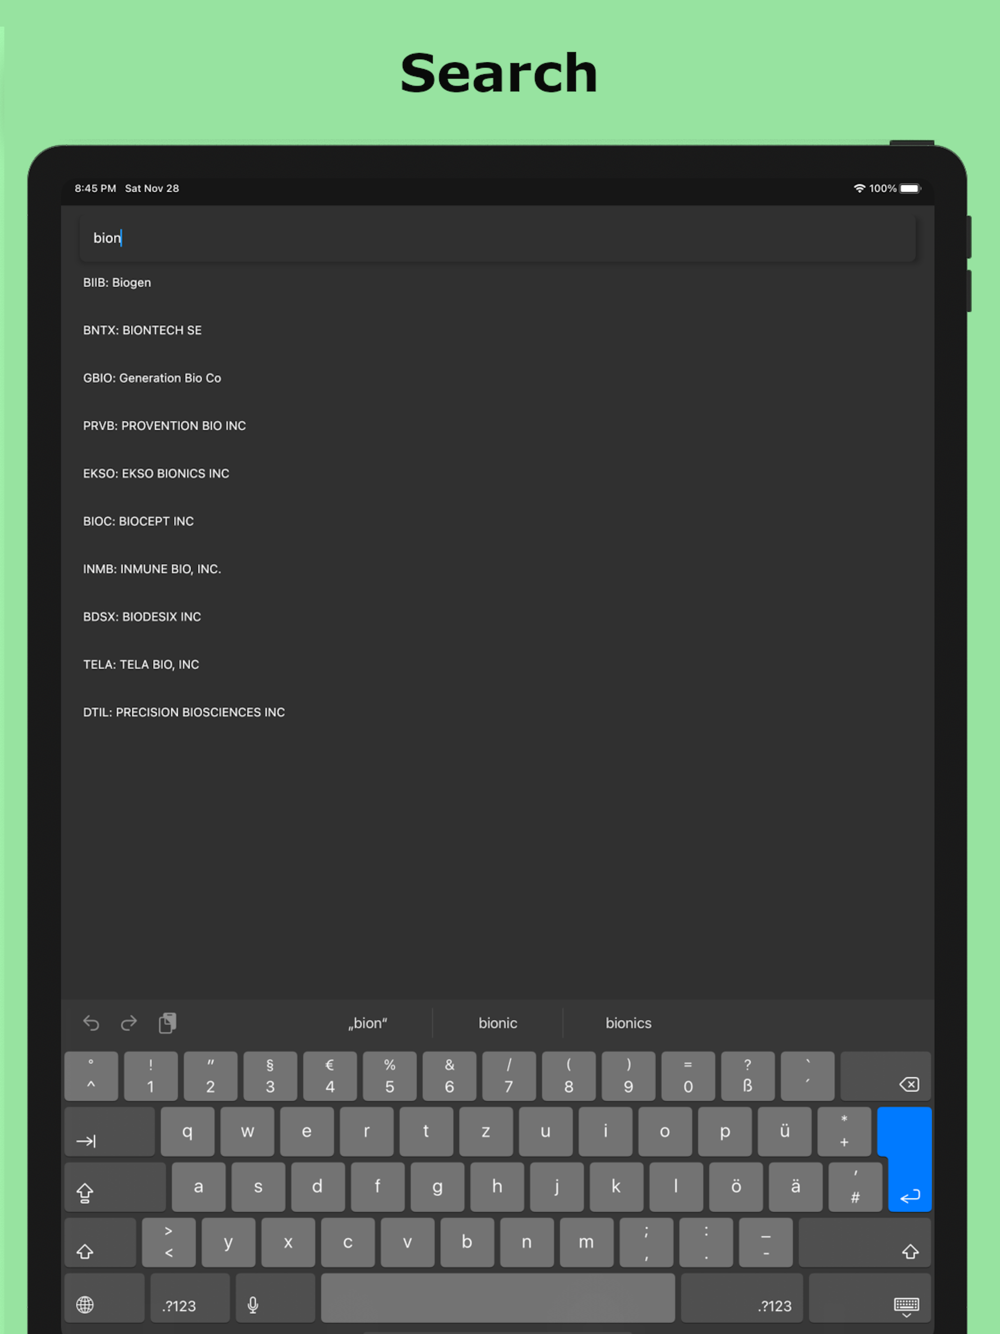
Task: Select result 'EKSO: EKSO BIONICS INC'
Action: [x=156, y=474]
